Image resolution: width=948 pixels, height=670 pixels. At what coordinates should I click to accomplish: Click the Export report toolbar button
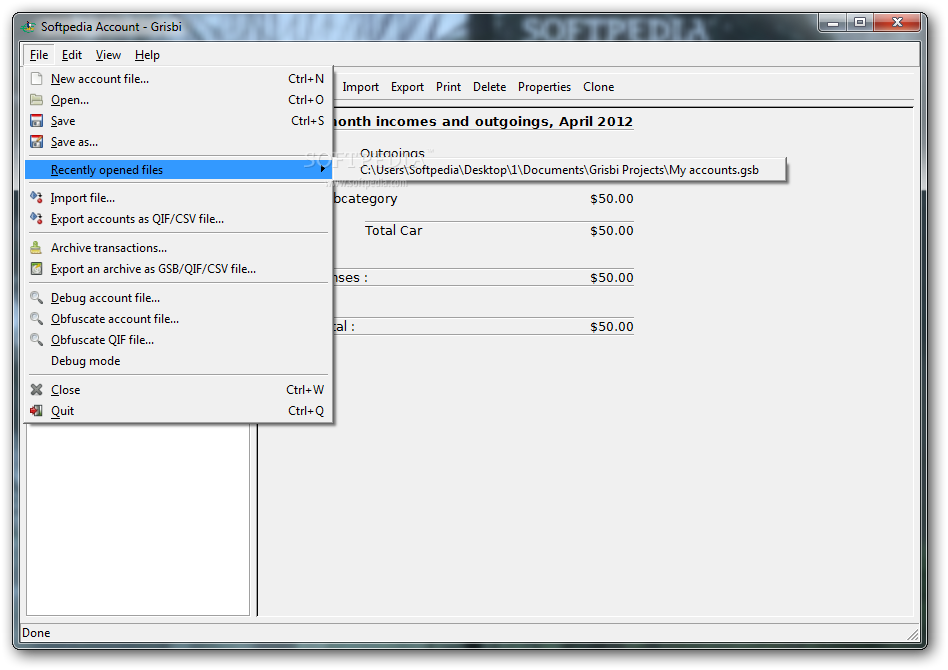click(407, 87)
